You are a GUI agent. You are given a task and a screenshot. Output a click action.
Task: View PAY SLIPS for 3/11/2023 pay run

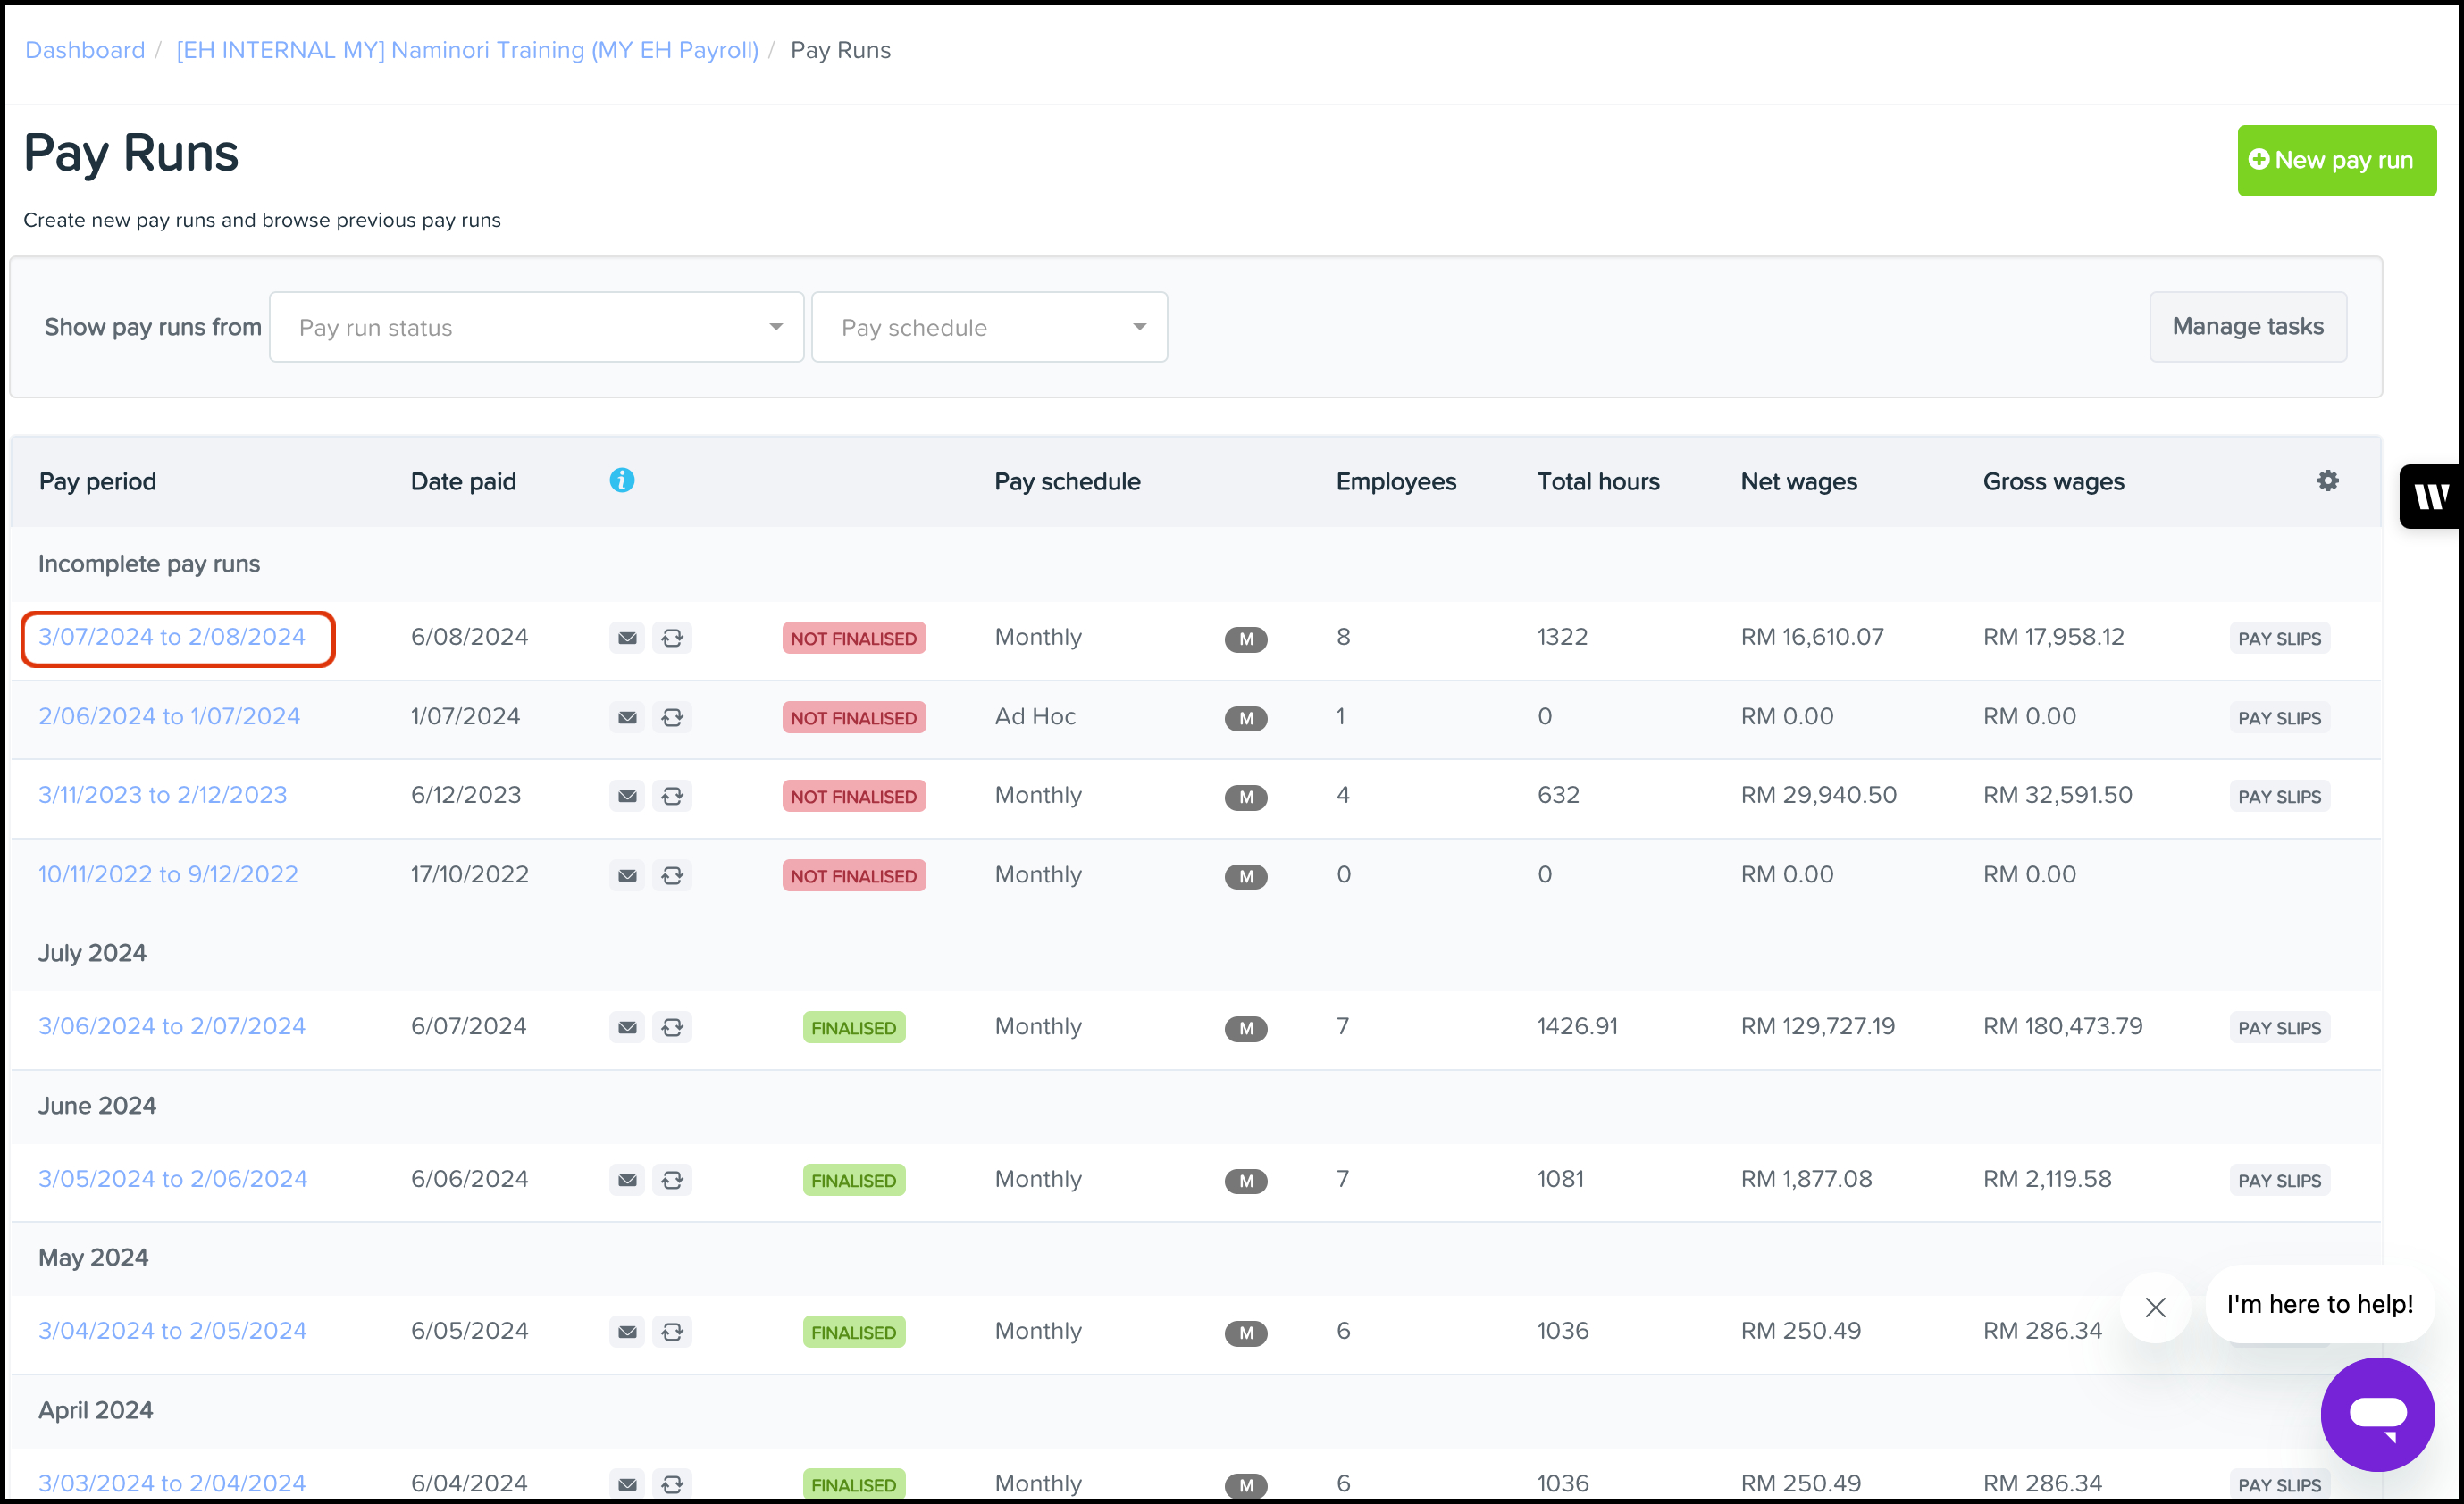pyautogui.click(x=2279, y=797)
